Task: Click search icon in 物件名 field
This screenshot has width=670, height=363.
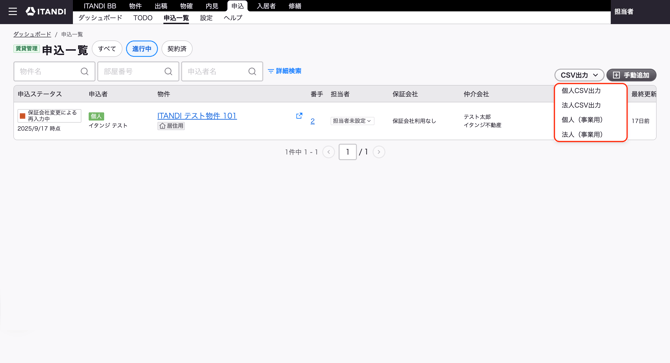Action: click(85, 71)
